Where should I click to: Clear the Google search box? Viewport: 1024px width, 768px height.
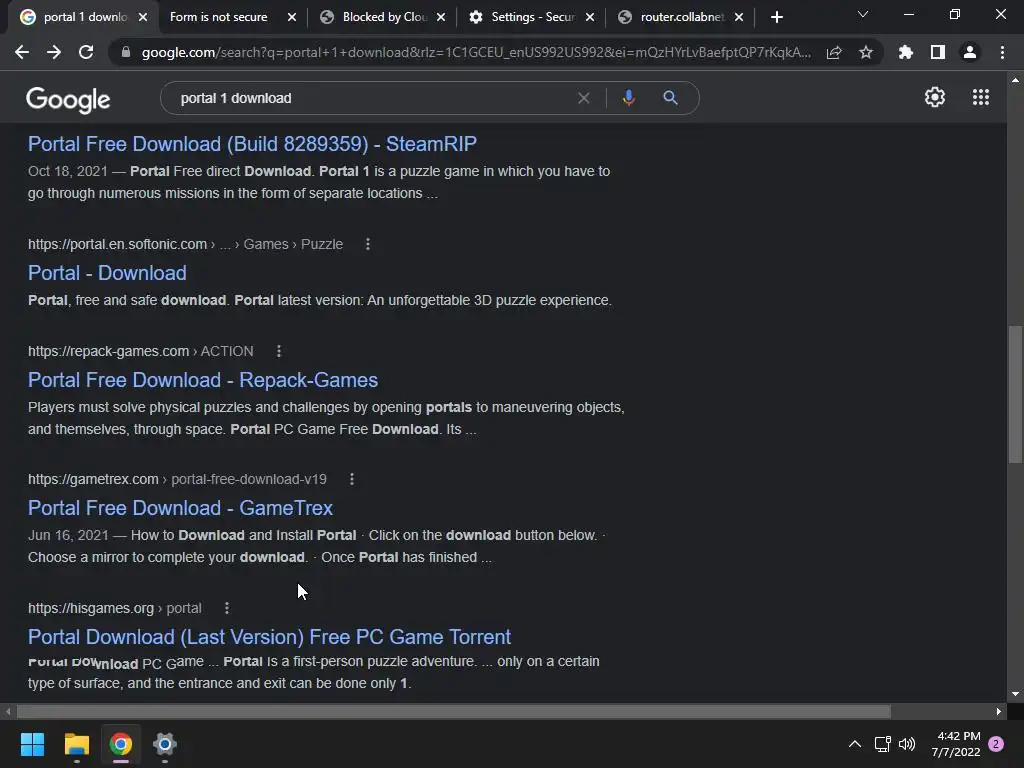click(x=584, y=98)
